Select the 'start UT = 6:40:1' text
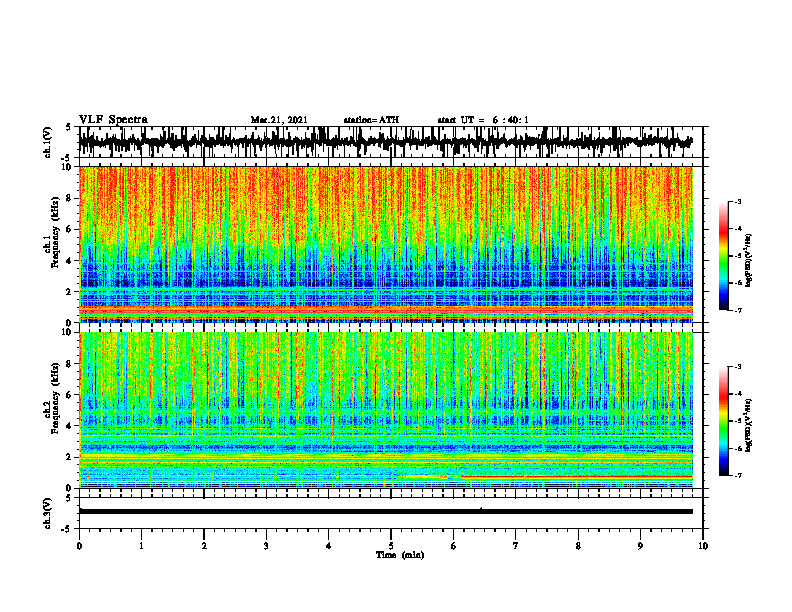Image resolution: width=792 pixels, height=612 pixels. [483, 120]
